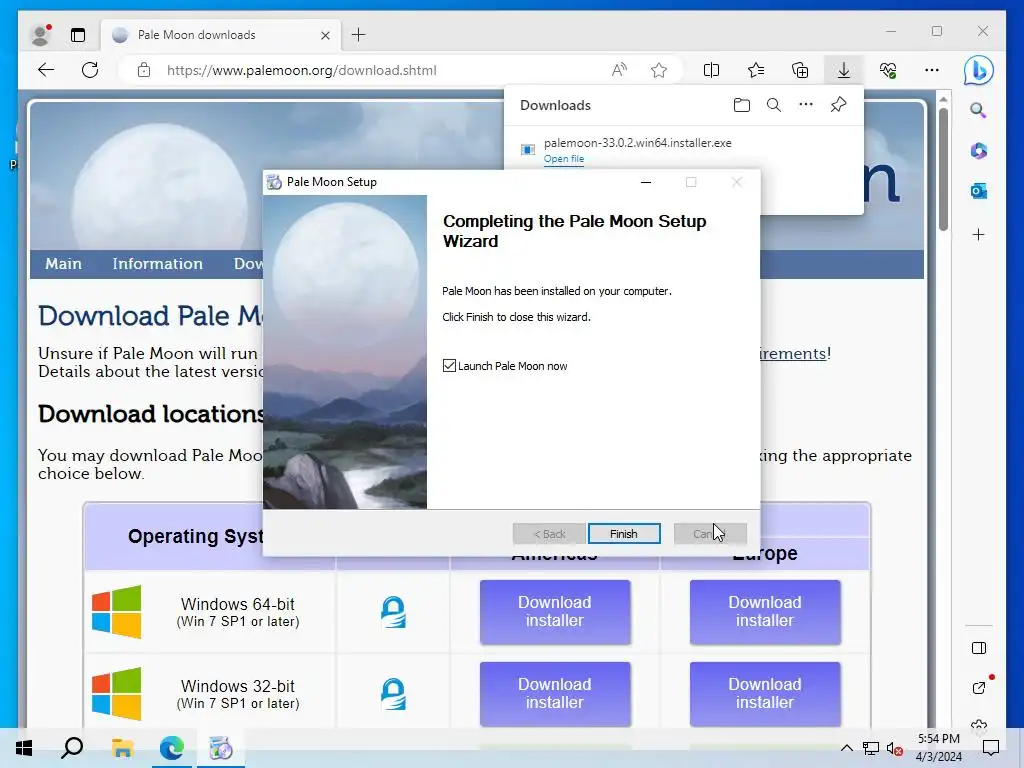Open the volume icon in system tray
This screenshot has width=1024, height=768.
tap(895, 748)
